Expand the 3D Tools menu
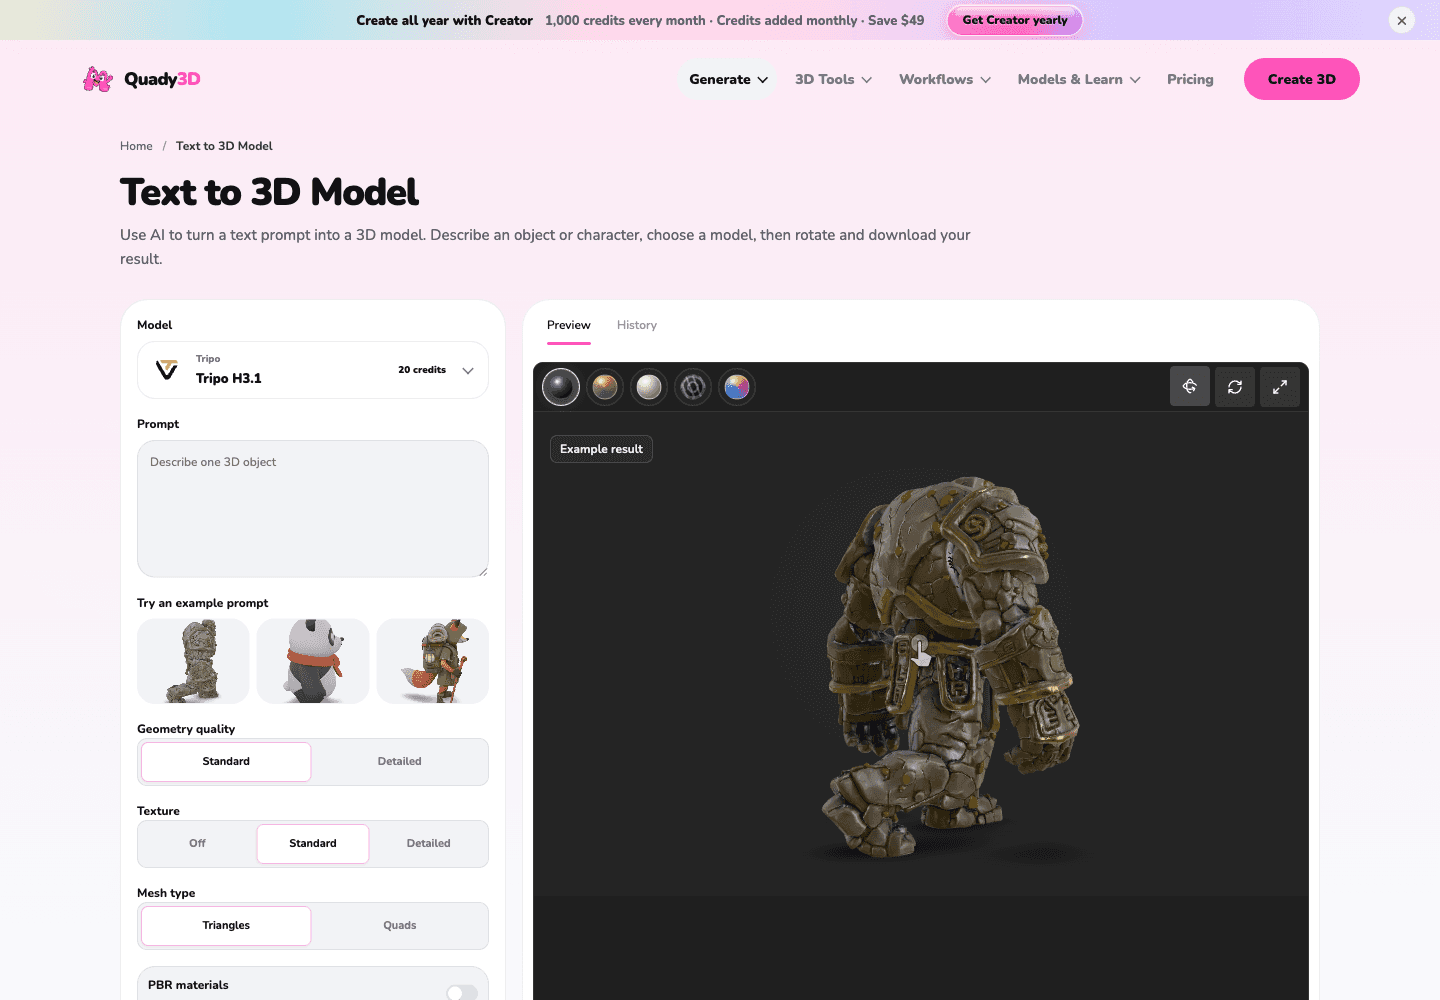Screen dimensions: 1440x1000 (833, 79)
